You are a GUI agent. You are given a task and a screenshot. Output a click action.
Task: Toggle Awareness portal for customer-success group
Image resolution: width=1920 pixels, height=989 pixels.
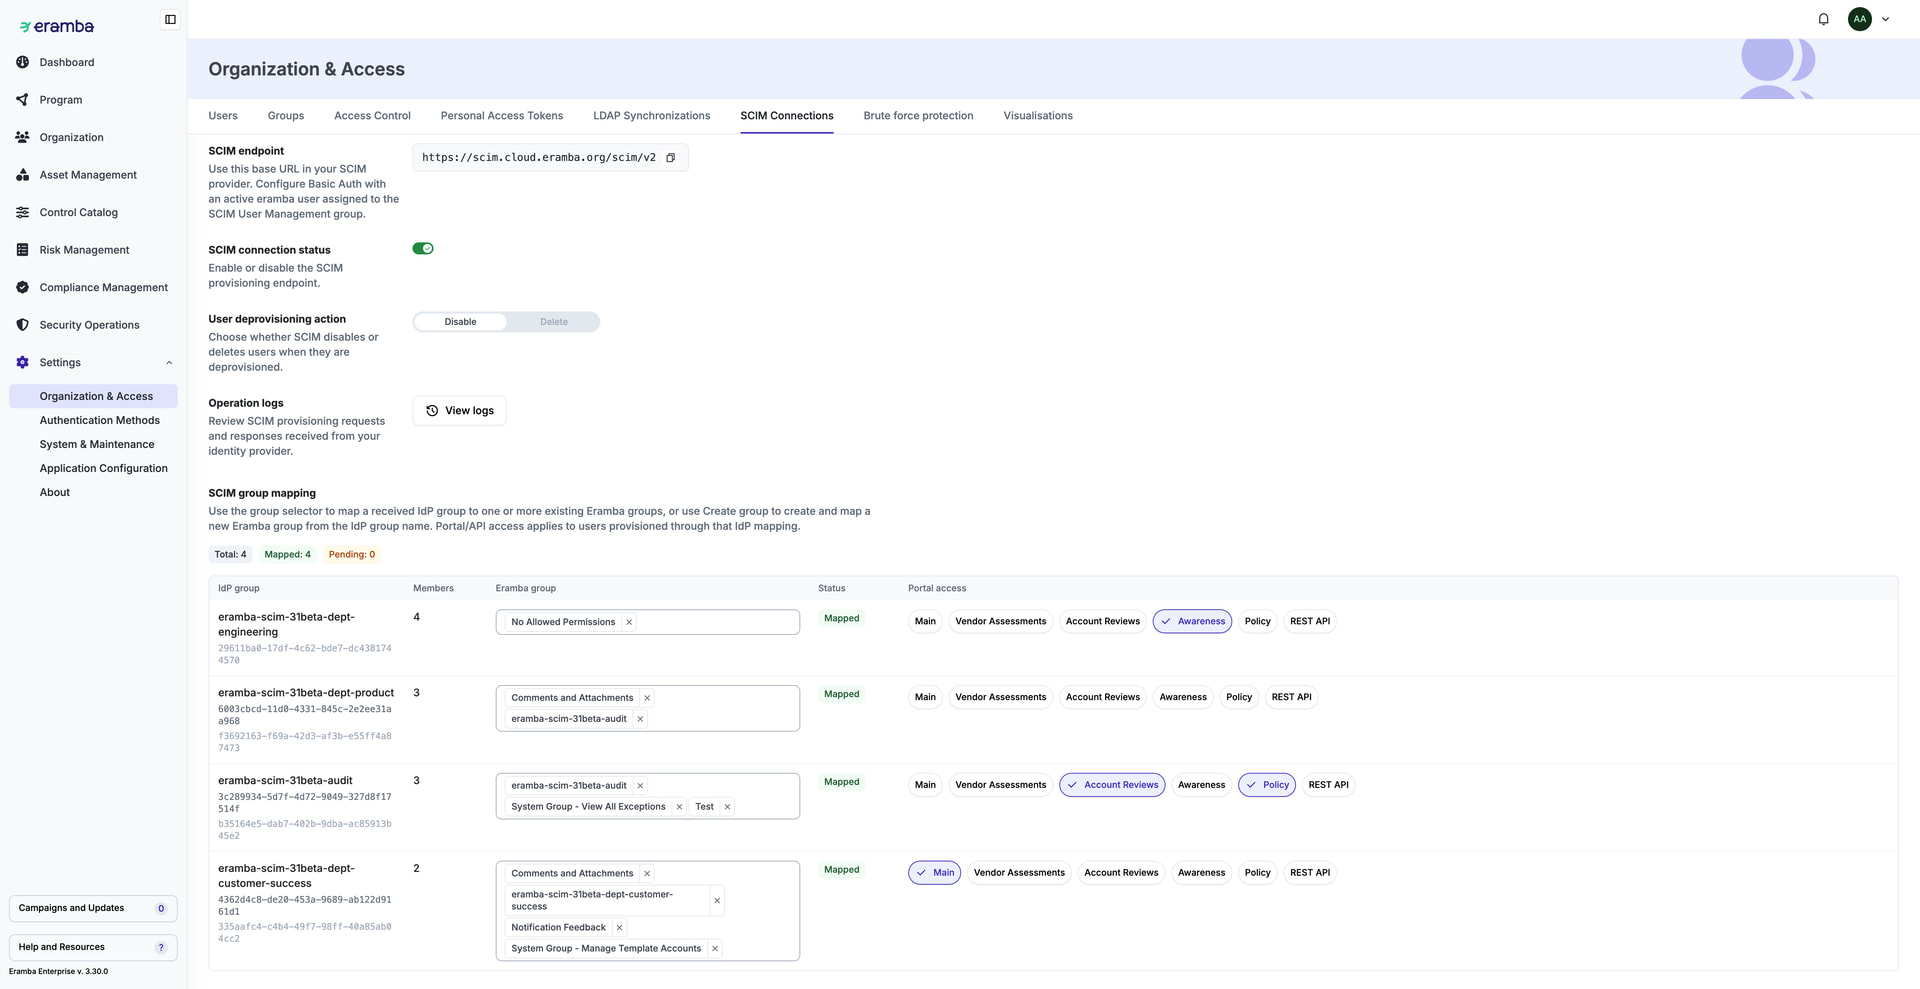[1201, 873]
